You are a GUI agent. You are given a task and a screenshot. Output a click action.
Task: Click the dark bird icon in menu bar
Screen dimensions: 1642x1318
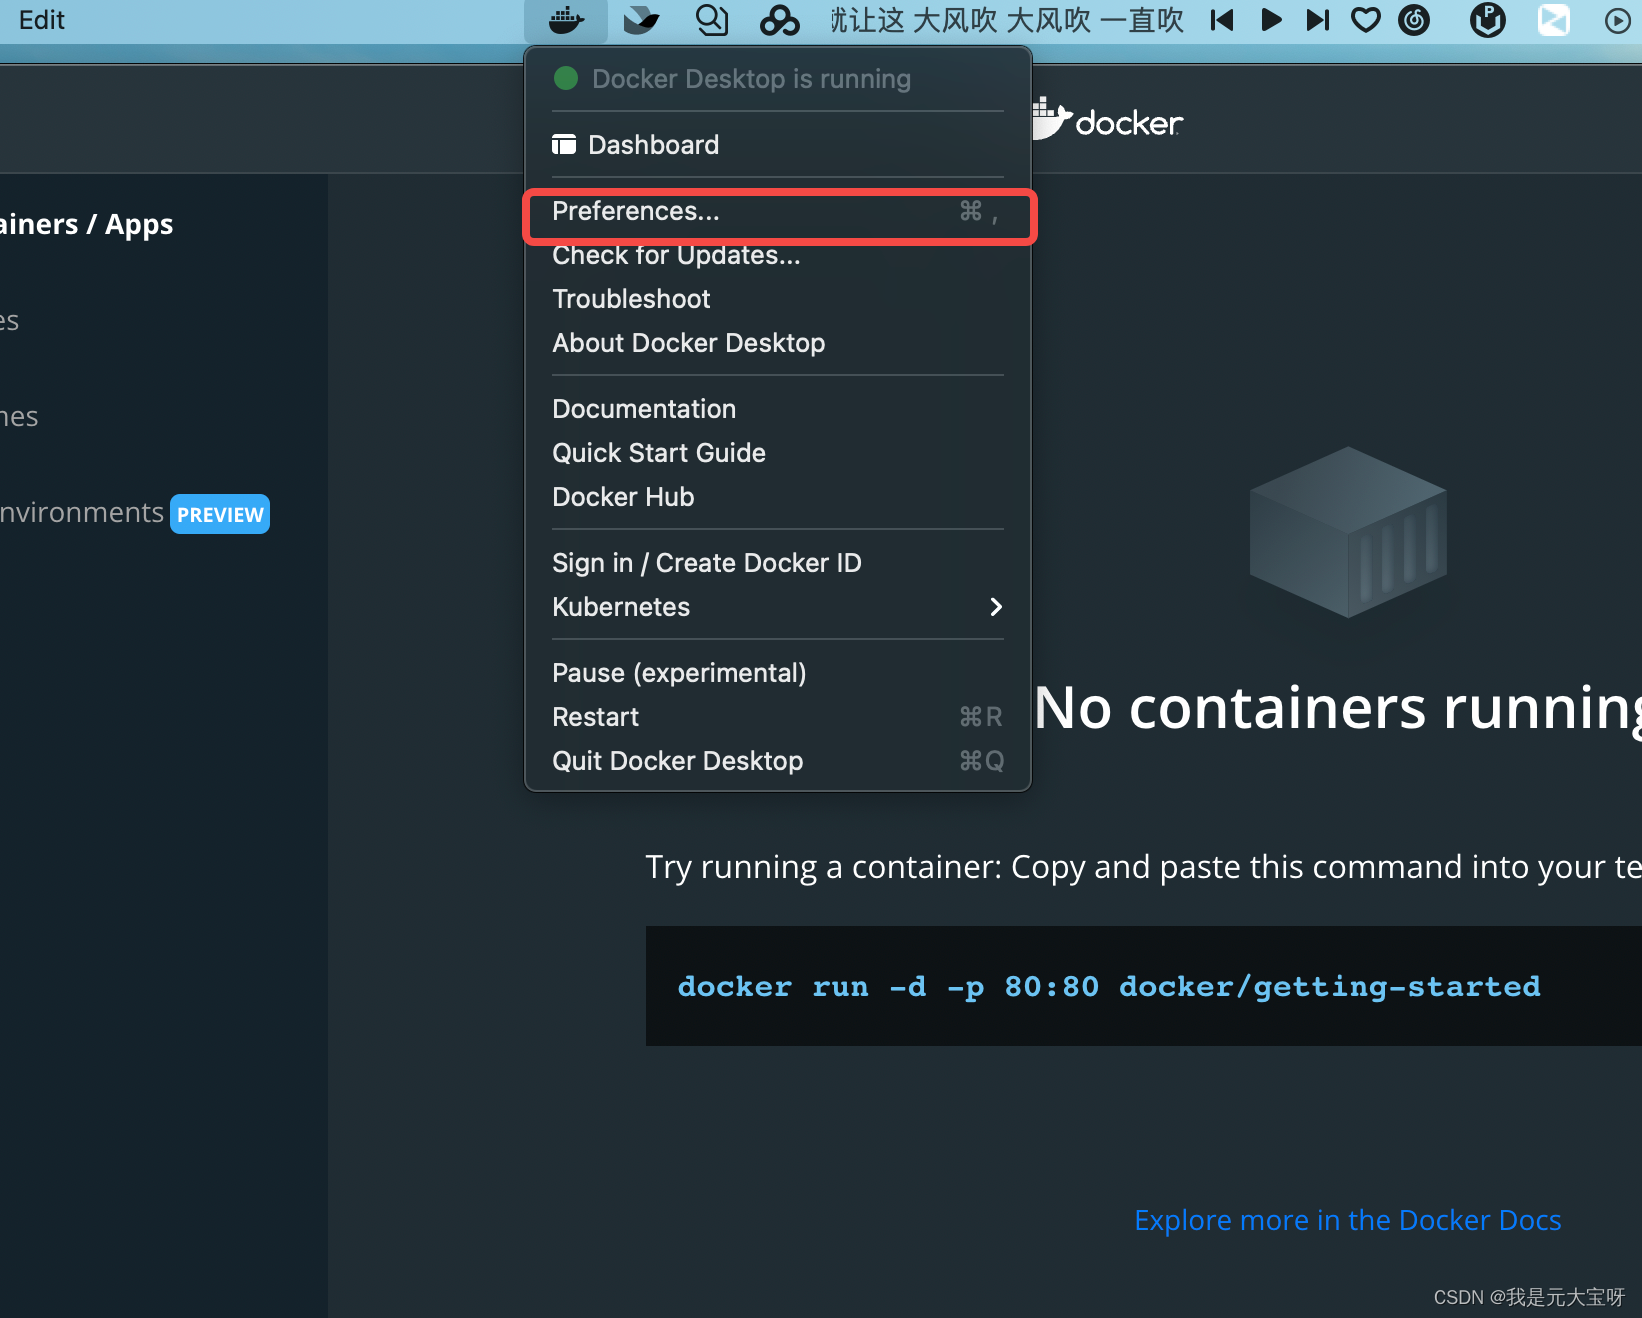[640, 20]
